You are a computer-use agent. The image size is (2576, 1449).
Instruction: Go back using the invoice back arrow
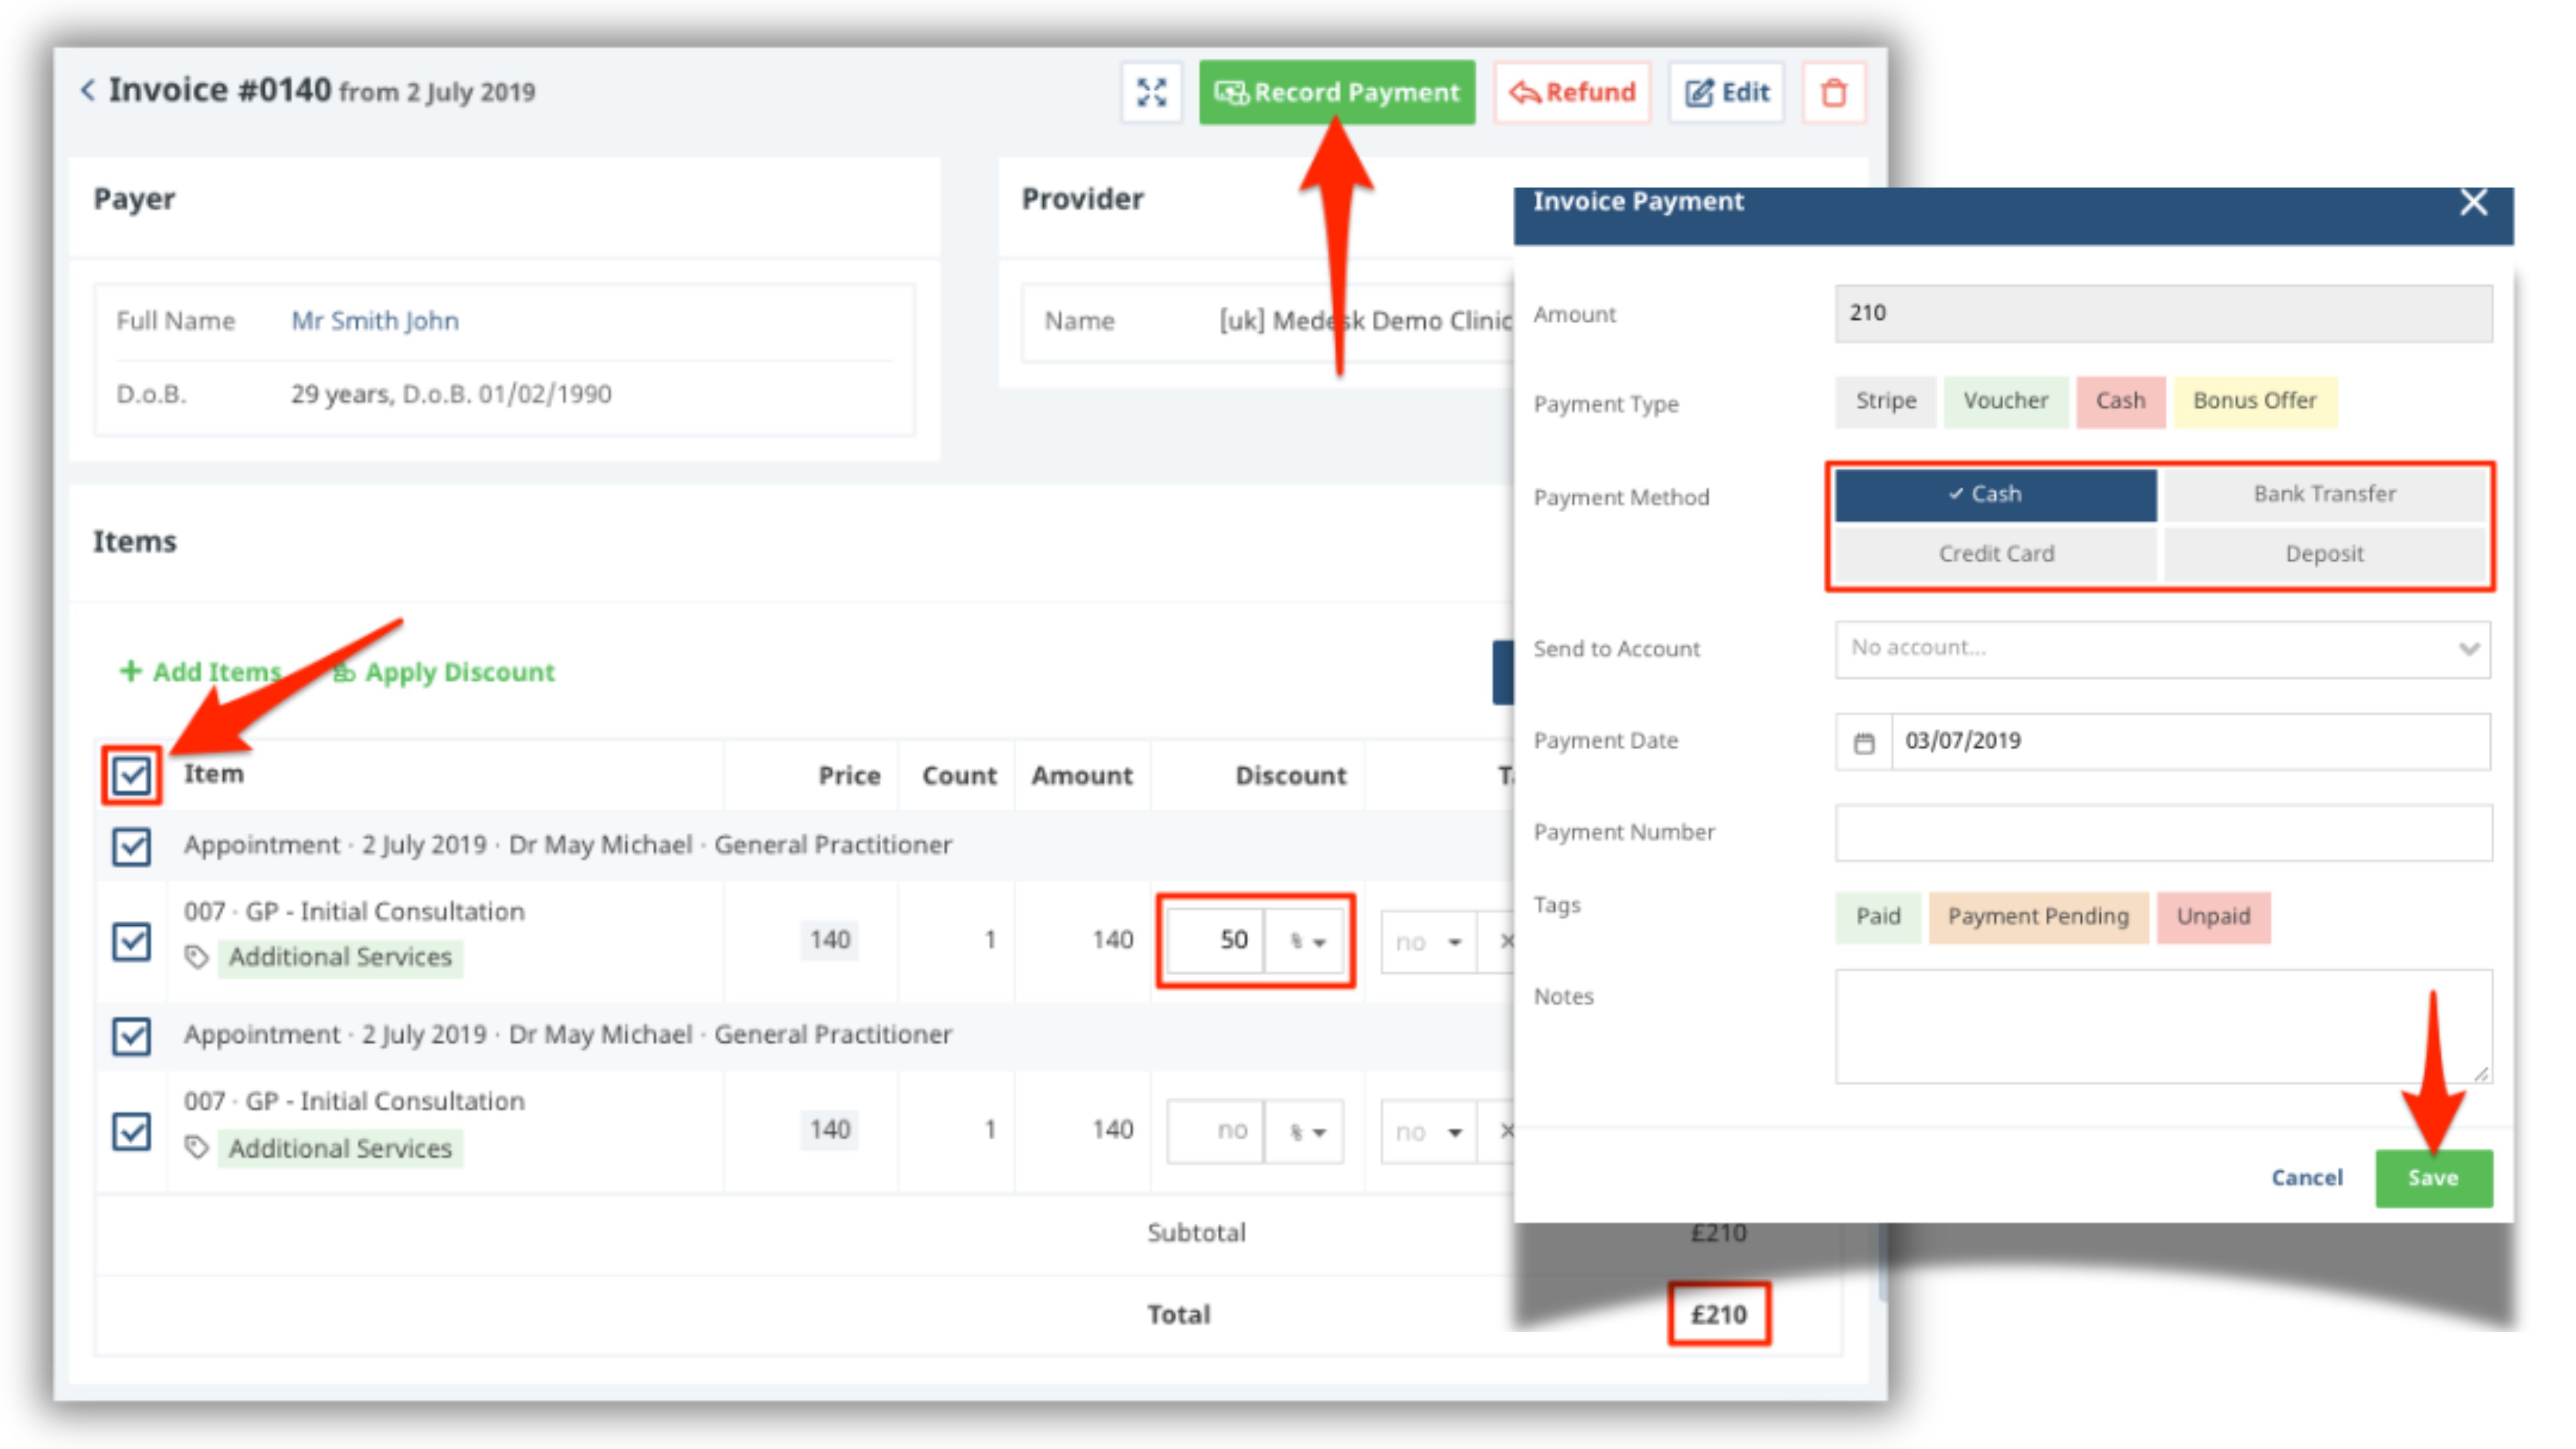click(88, 91)
